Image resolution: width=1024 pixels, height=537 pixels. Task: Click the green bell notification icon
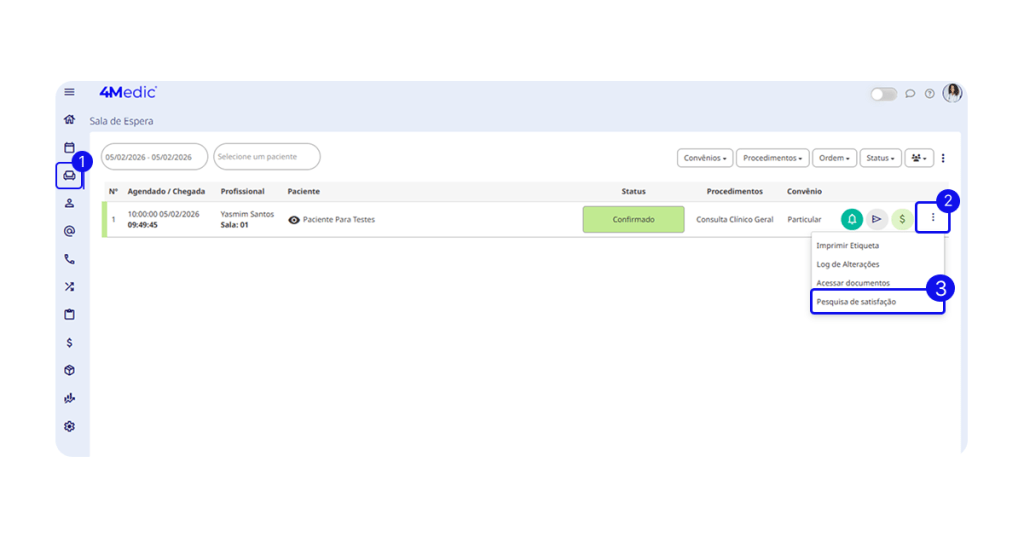(x=852, y=219)
